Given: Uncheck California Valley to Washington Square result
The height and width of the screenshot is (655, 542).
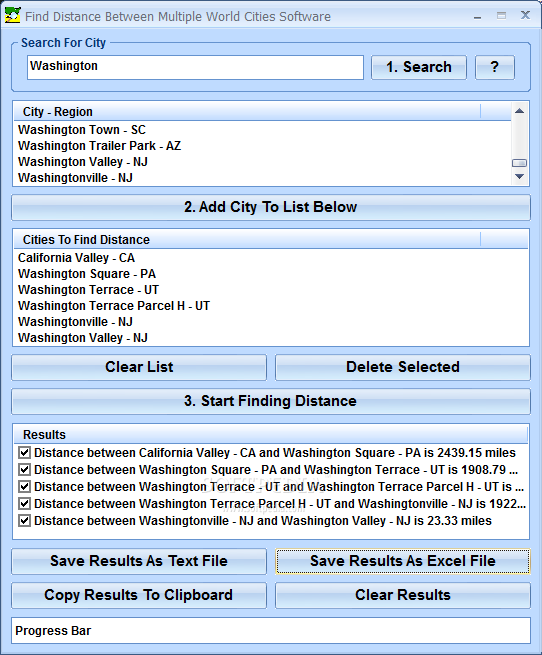Looking at the screenshot, I should [24, 453].
